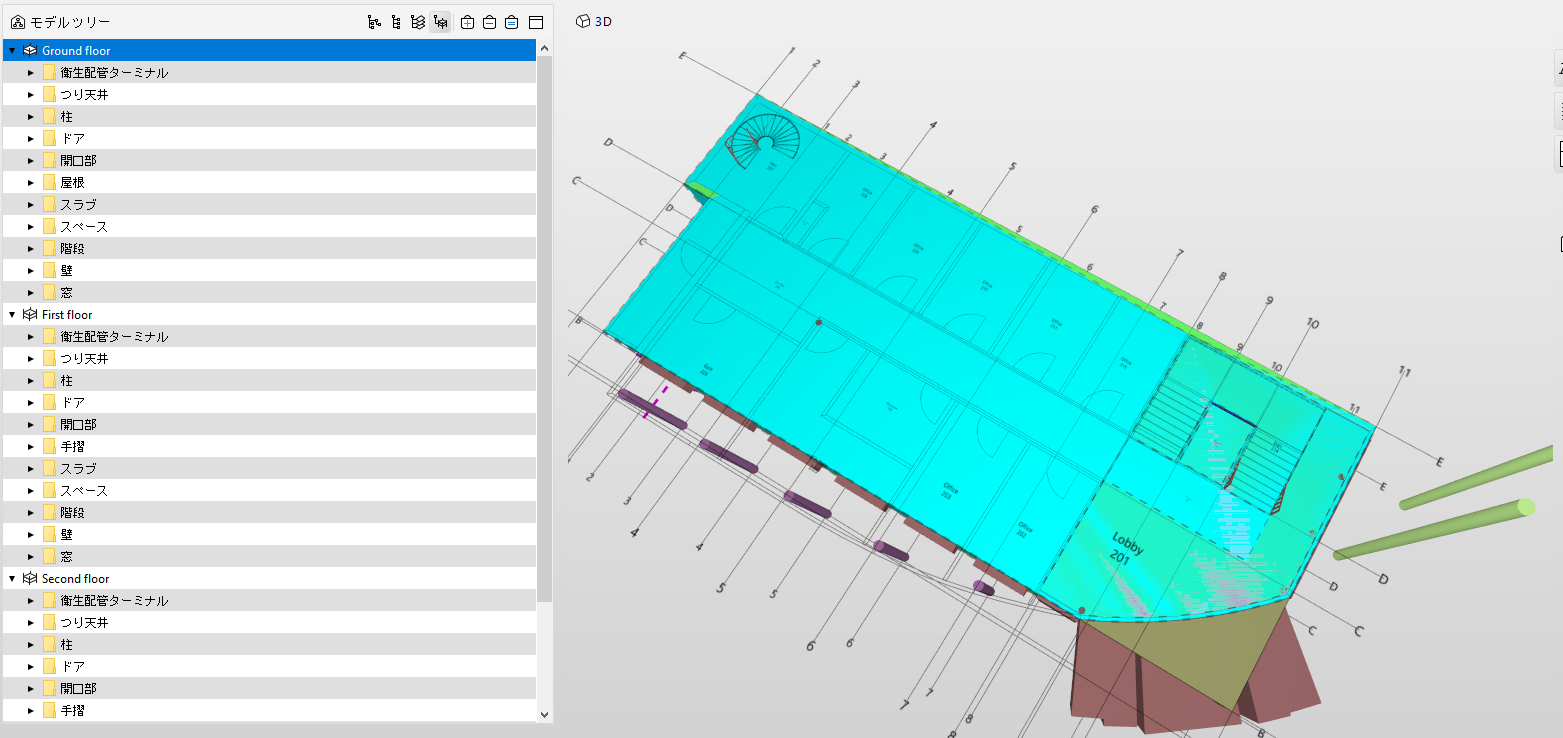Select 窓 under Ground floor
The height and width of the screenshot is (738, 1563).
tap(270, 292)
